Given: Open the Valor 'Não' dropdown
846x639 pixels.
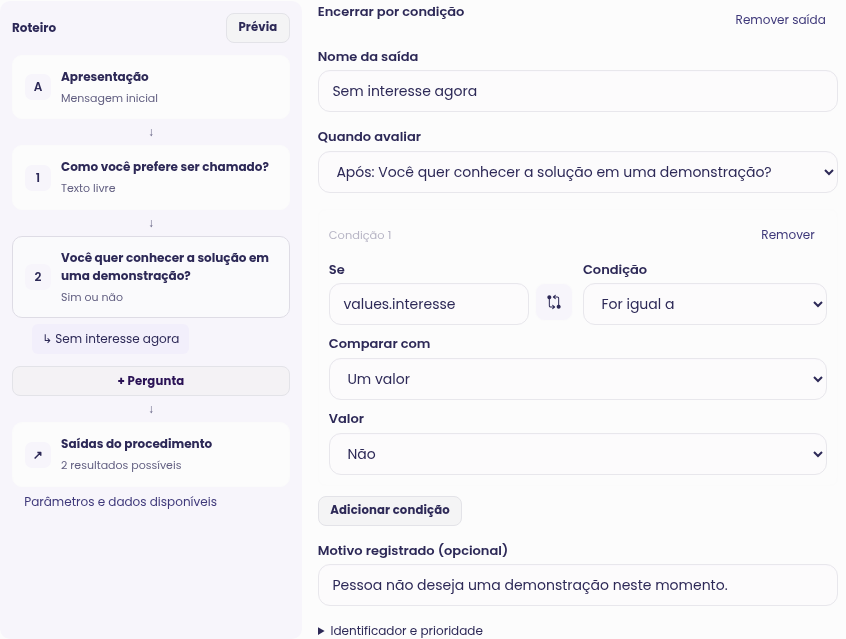Looking at the screenshot, I should point(578,454).
